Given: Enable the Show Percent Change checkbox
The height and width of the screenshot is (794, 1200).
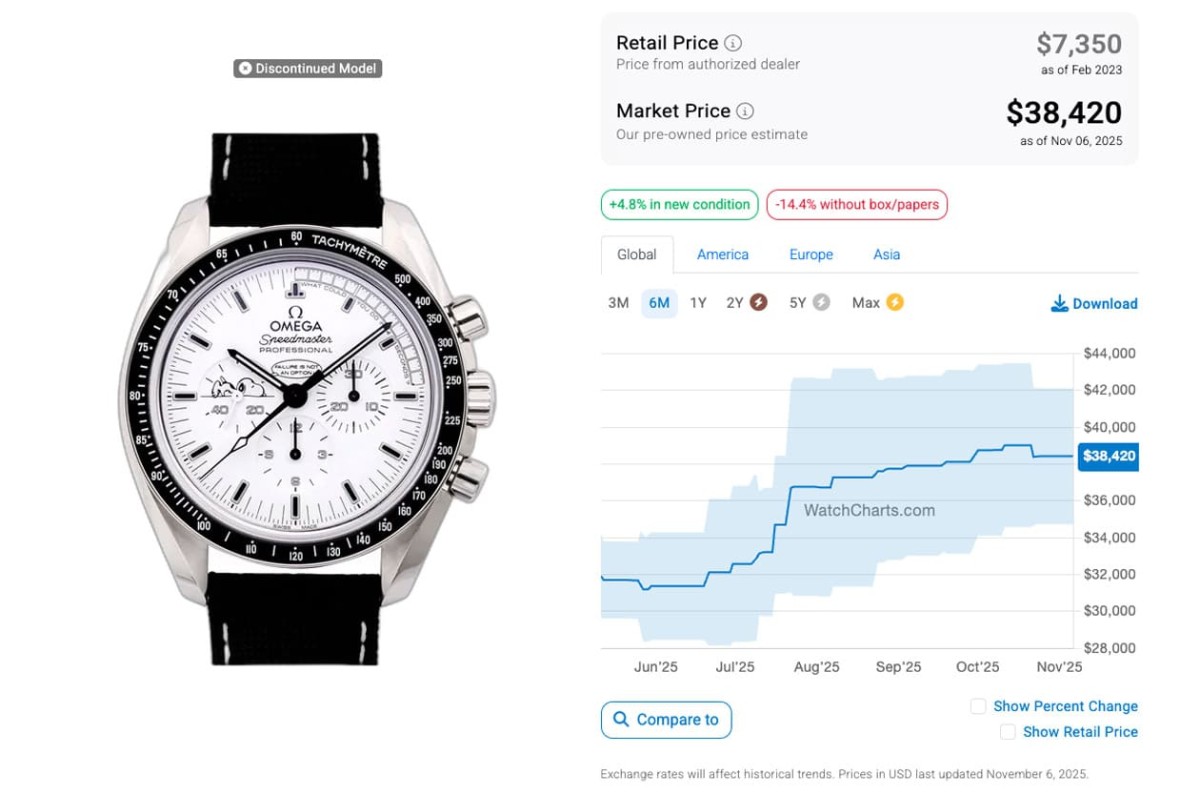Looking at the screenshot, I should point(978,706).
